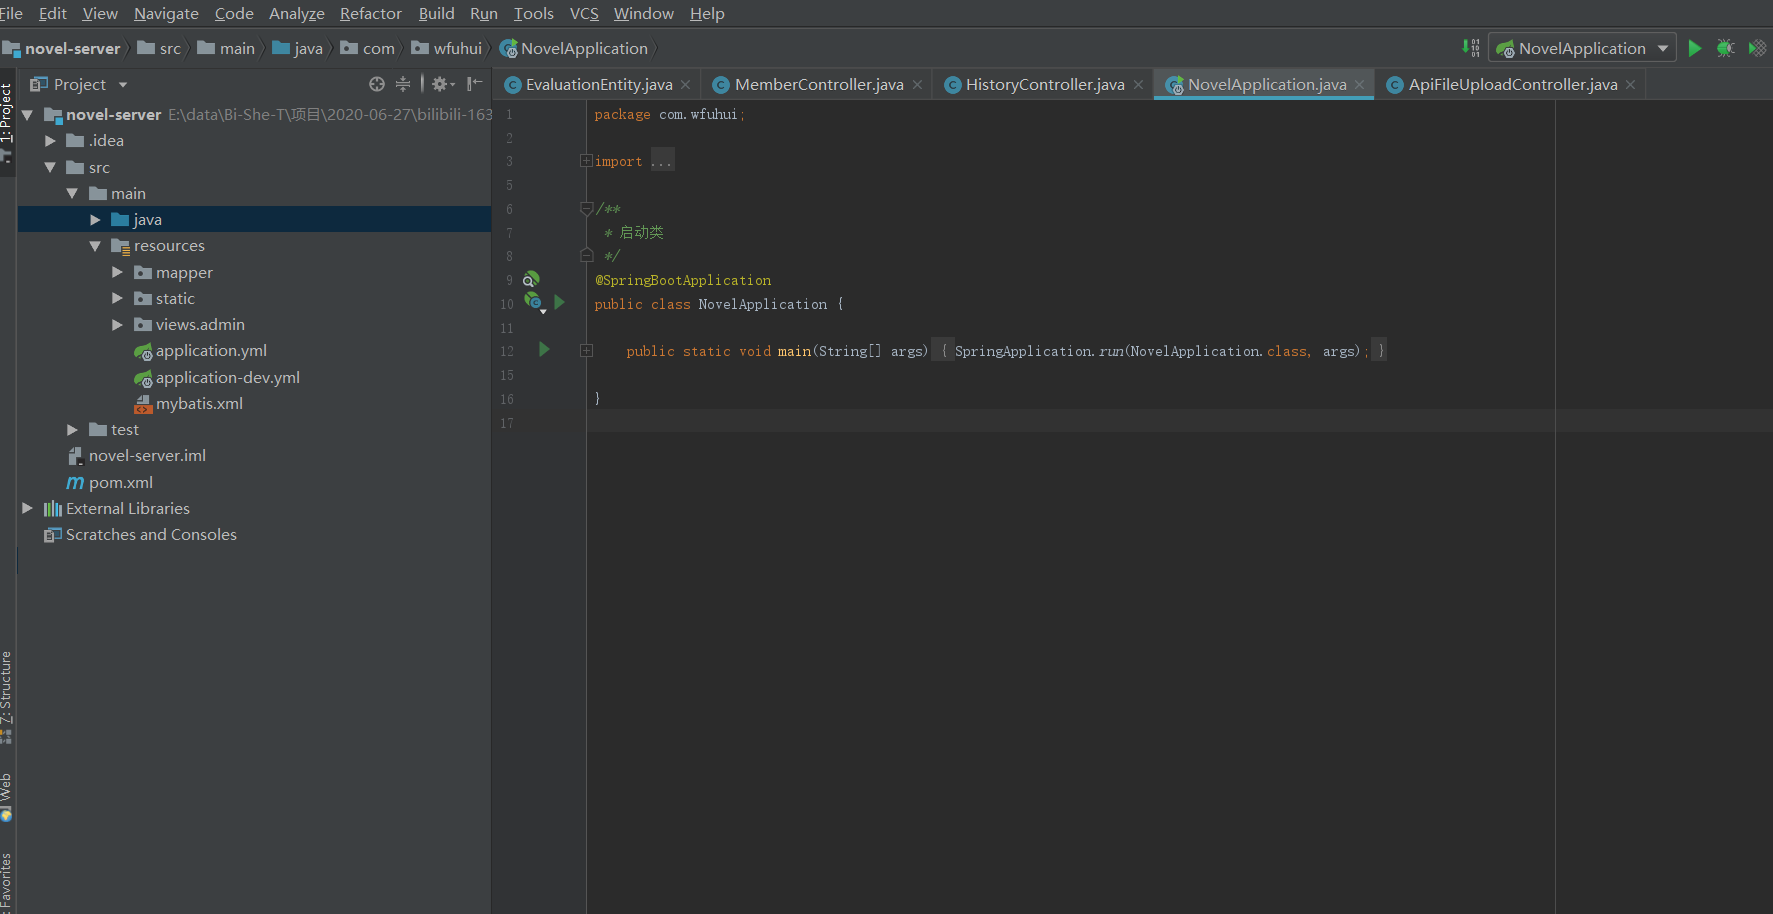Run NovelApplication with coverage
Image resolution: width=1773 pixels, height=914 pixels.
click(1757, 48)
